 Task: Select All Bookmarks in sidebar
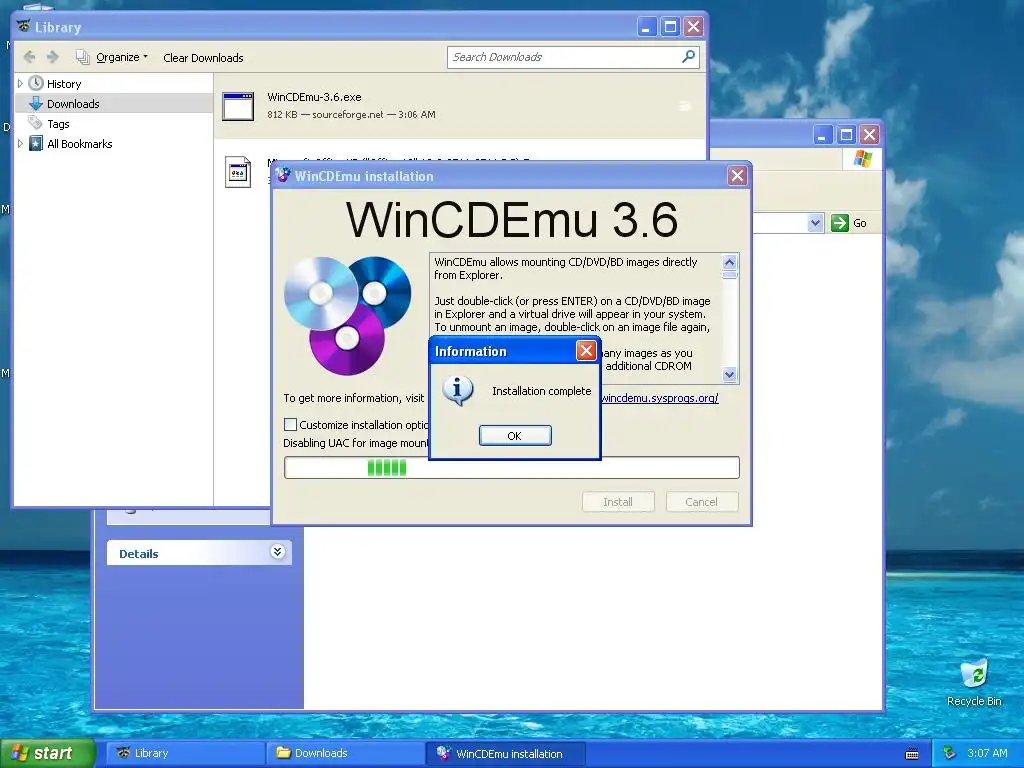[x=80, y=144]
